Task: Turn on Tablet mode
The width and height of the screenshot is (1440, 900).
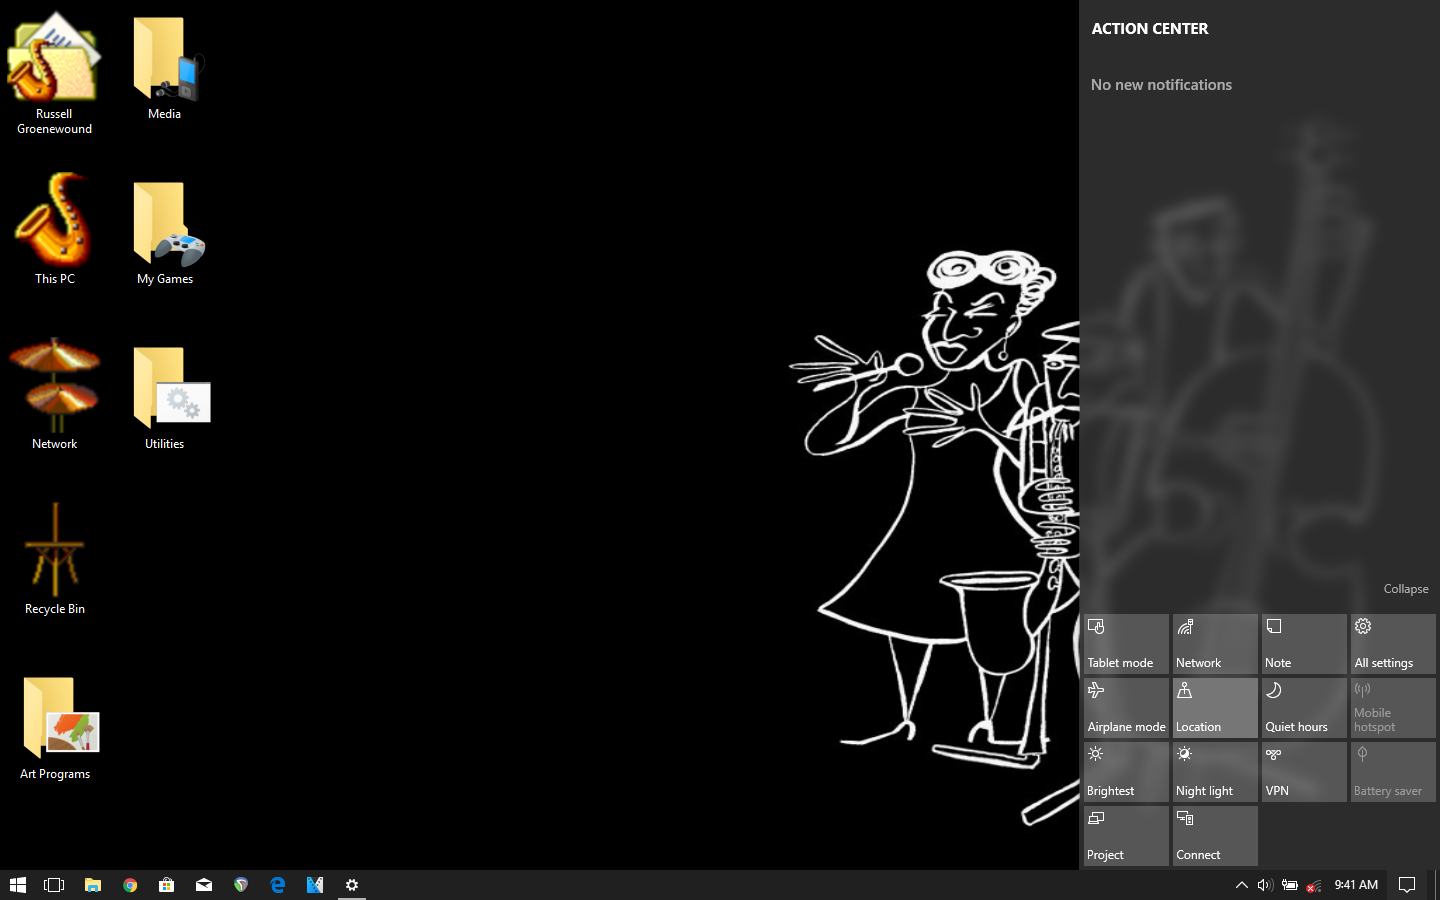Action: pos(1126,644)
